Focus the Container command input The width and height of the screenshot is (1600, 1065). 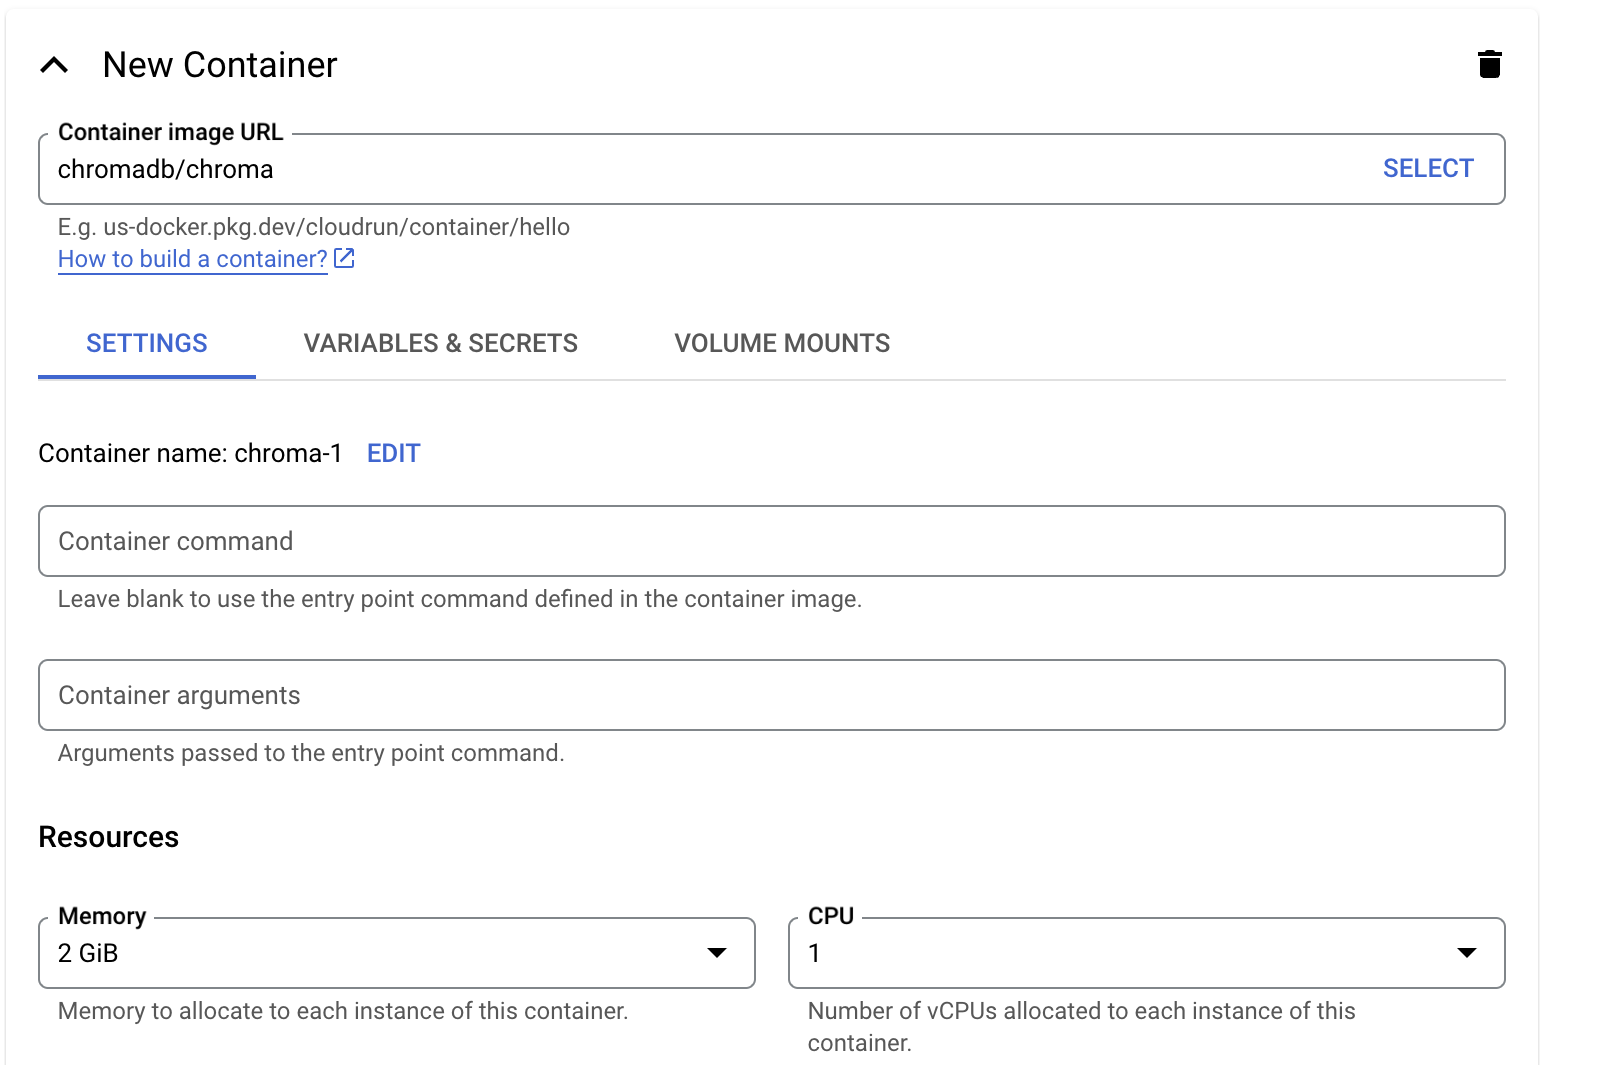point(770,541)
